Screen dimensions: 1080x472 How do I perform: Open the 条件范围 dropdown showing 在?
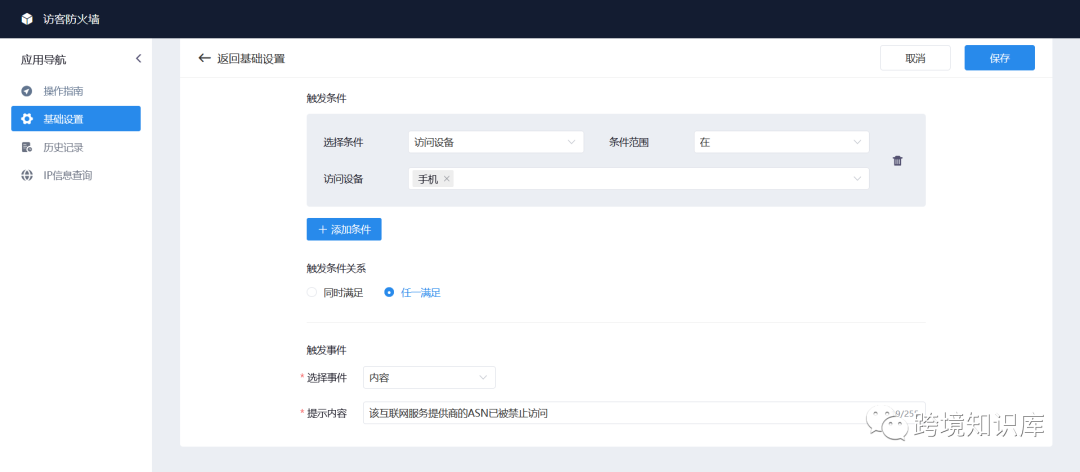780,142
